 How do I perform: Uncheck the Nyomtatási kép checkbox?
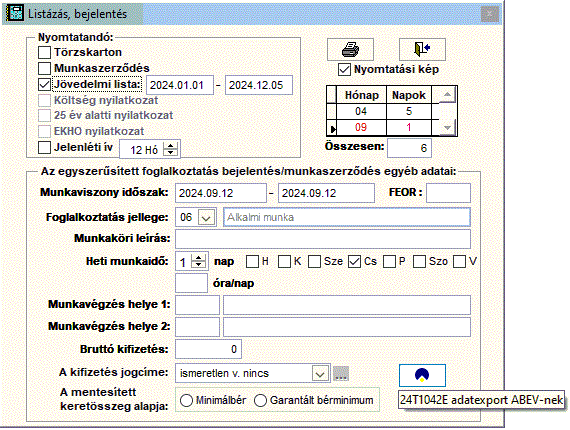point(344,69)
